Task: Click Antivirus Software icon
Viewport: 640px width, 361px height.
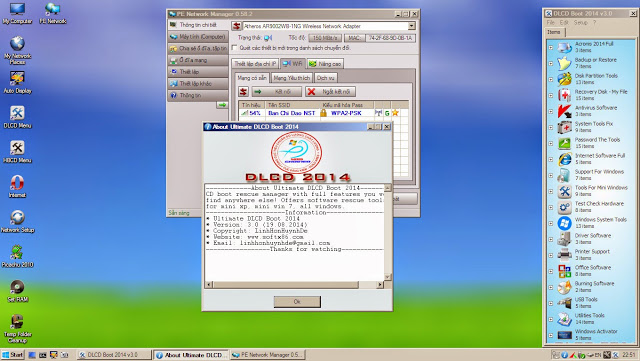Action: point(564,111)
